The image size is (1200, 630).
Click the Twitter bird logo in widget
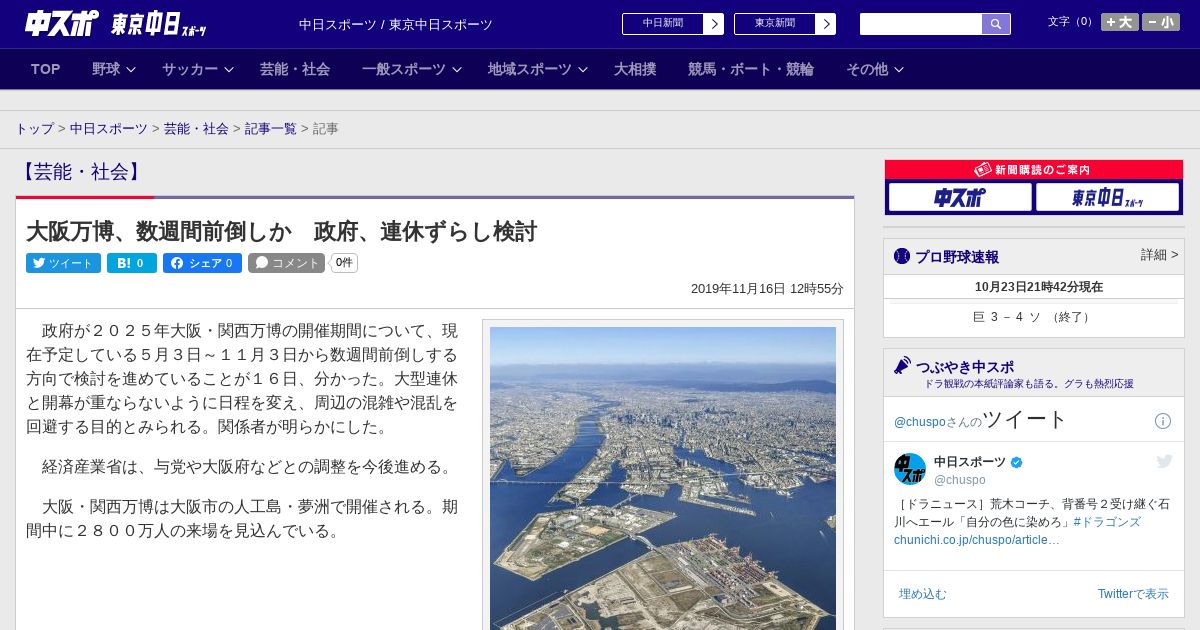pos(1164,461)
